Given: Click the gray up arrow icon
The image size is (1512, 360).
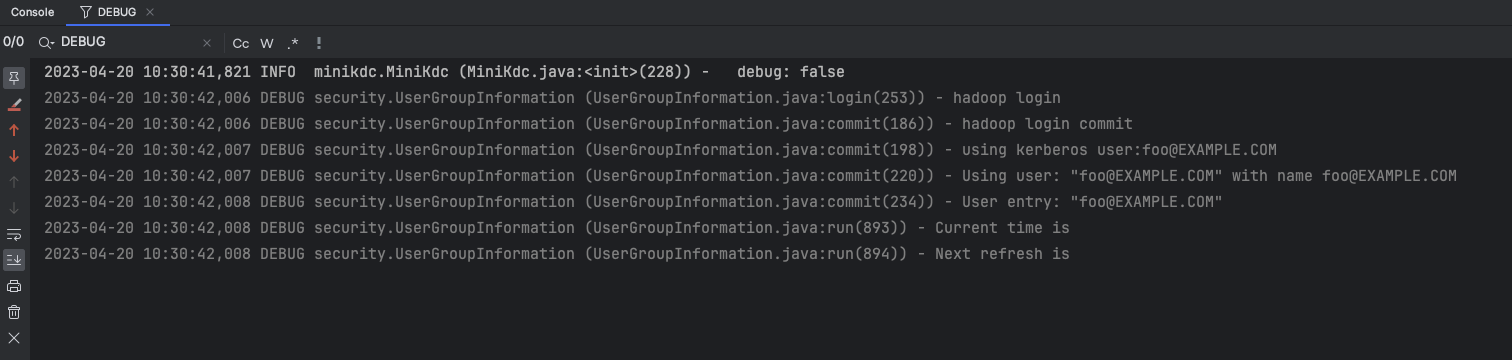Looking at the screenshot, I should [14, 182].
